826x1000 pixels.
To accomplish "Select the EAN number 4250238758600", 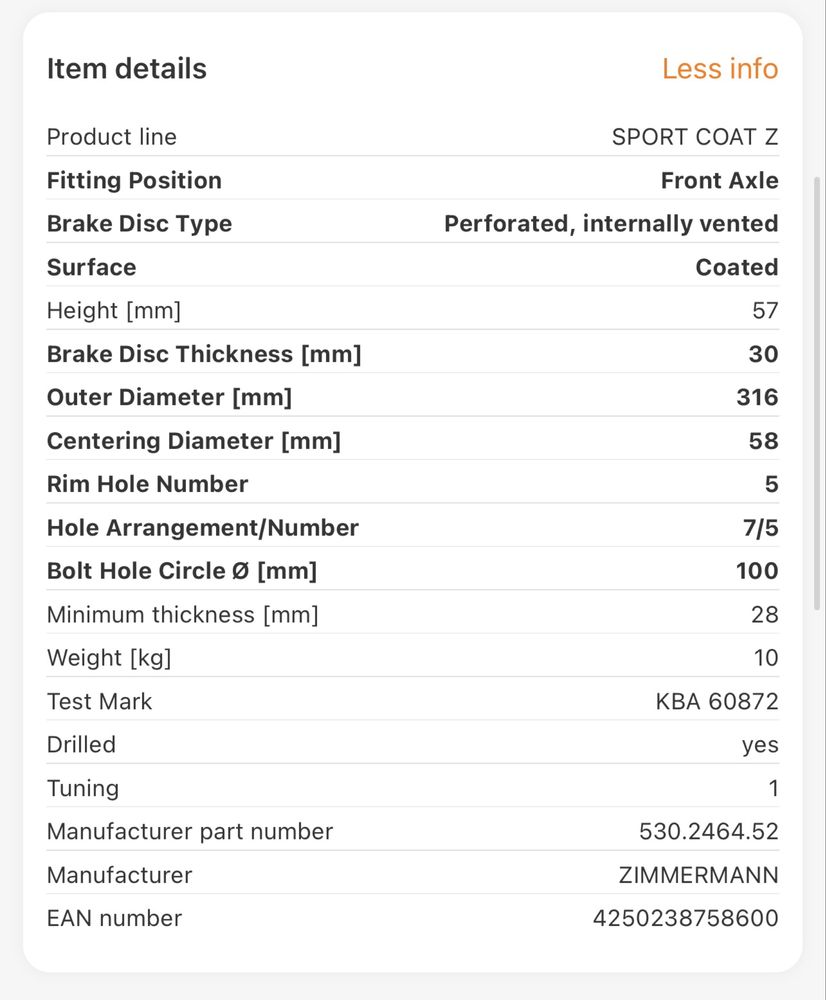I will point(686,918).
